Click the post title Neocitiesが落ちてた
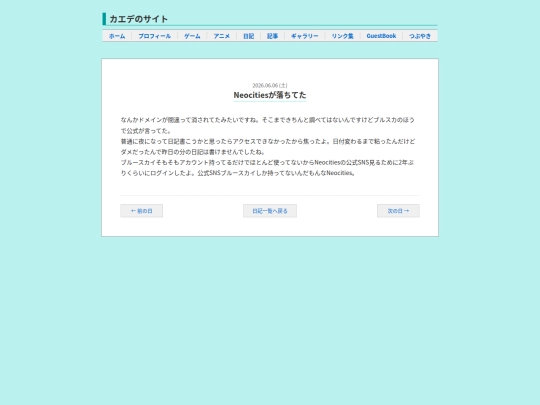The image size is (540, 405). click(x=270, y=95)
